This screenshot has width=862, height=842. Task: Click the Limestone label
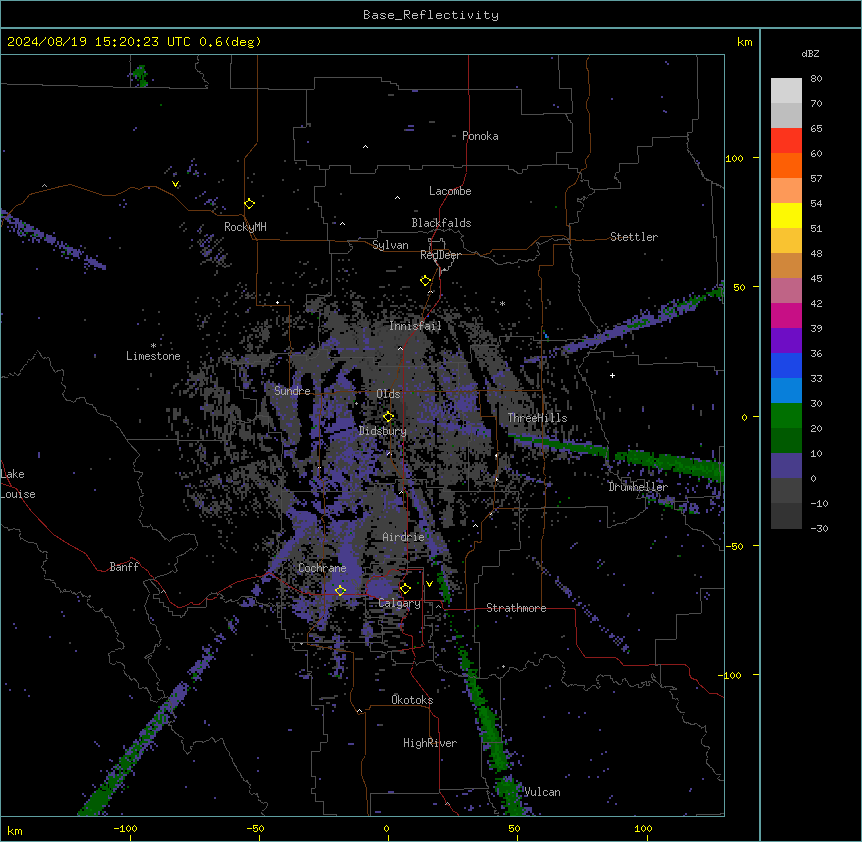[x=153, y=356]
